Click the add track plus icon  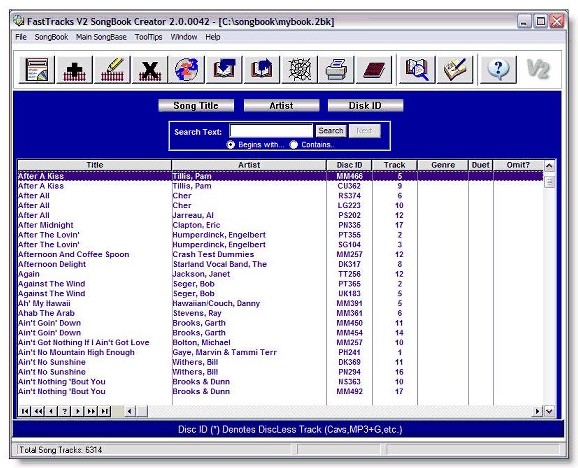coord(74,69)
